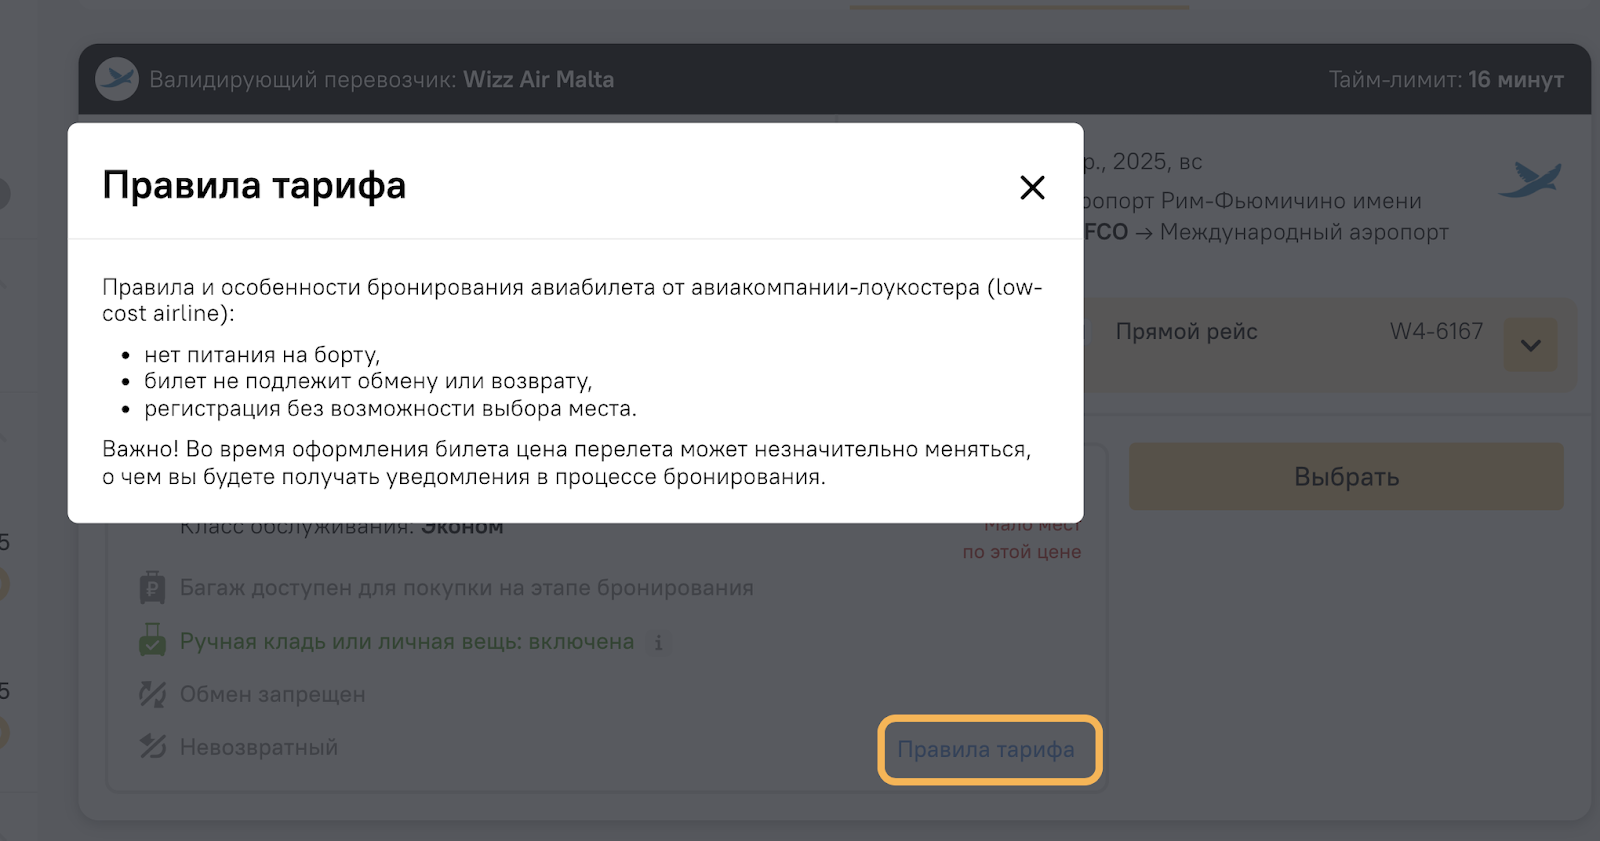This screenshot has height=841, width=1600.
Task: Click "регистрация без возможности выбора места"
Action: coord(390,408)
